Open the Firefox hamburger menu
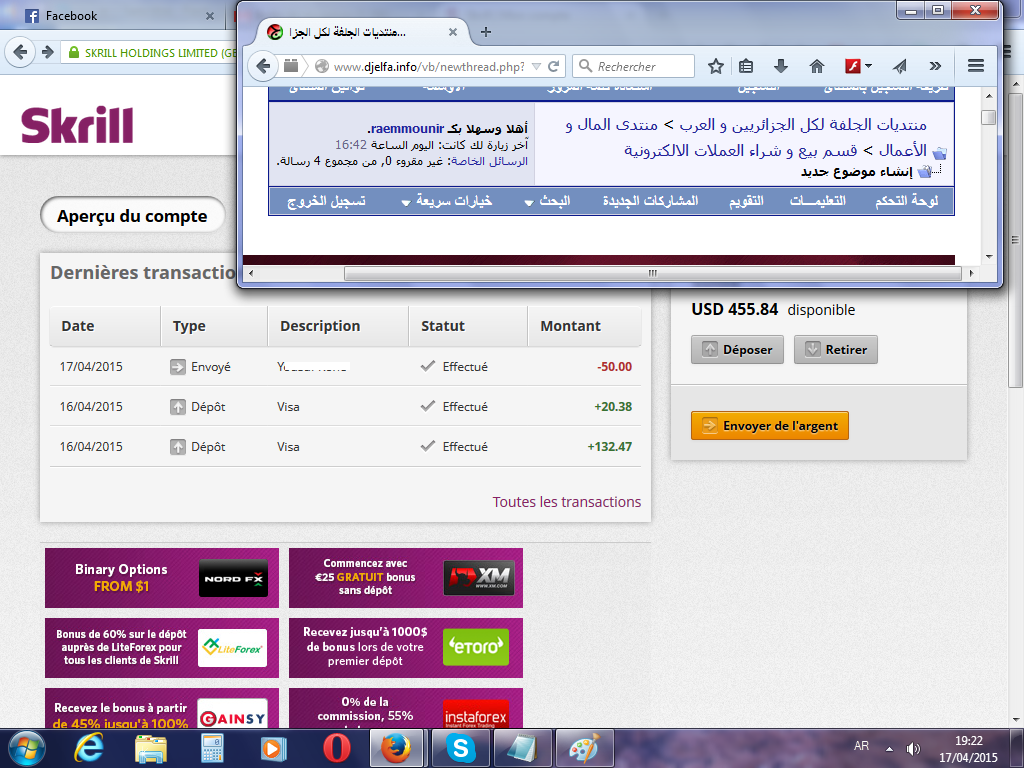1024x768 pixels. point(976,66)
